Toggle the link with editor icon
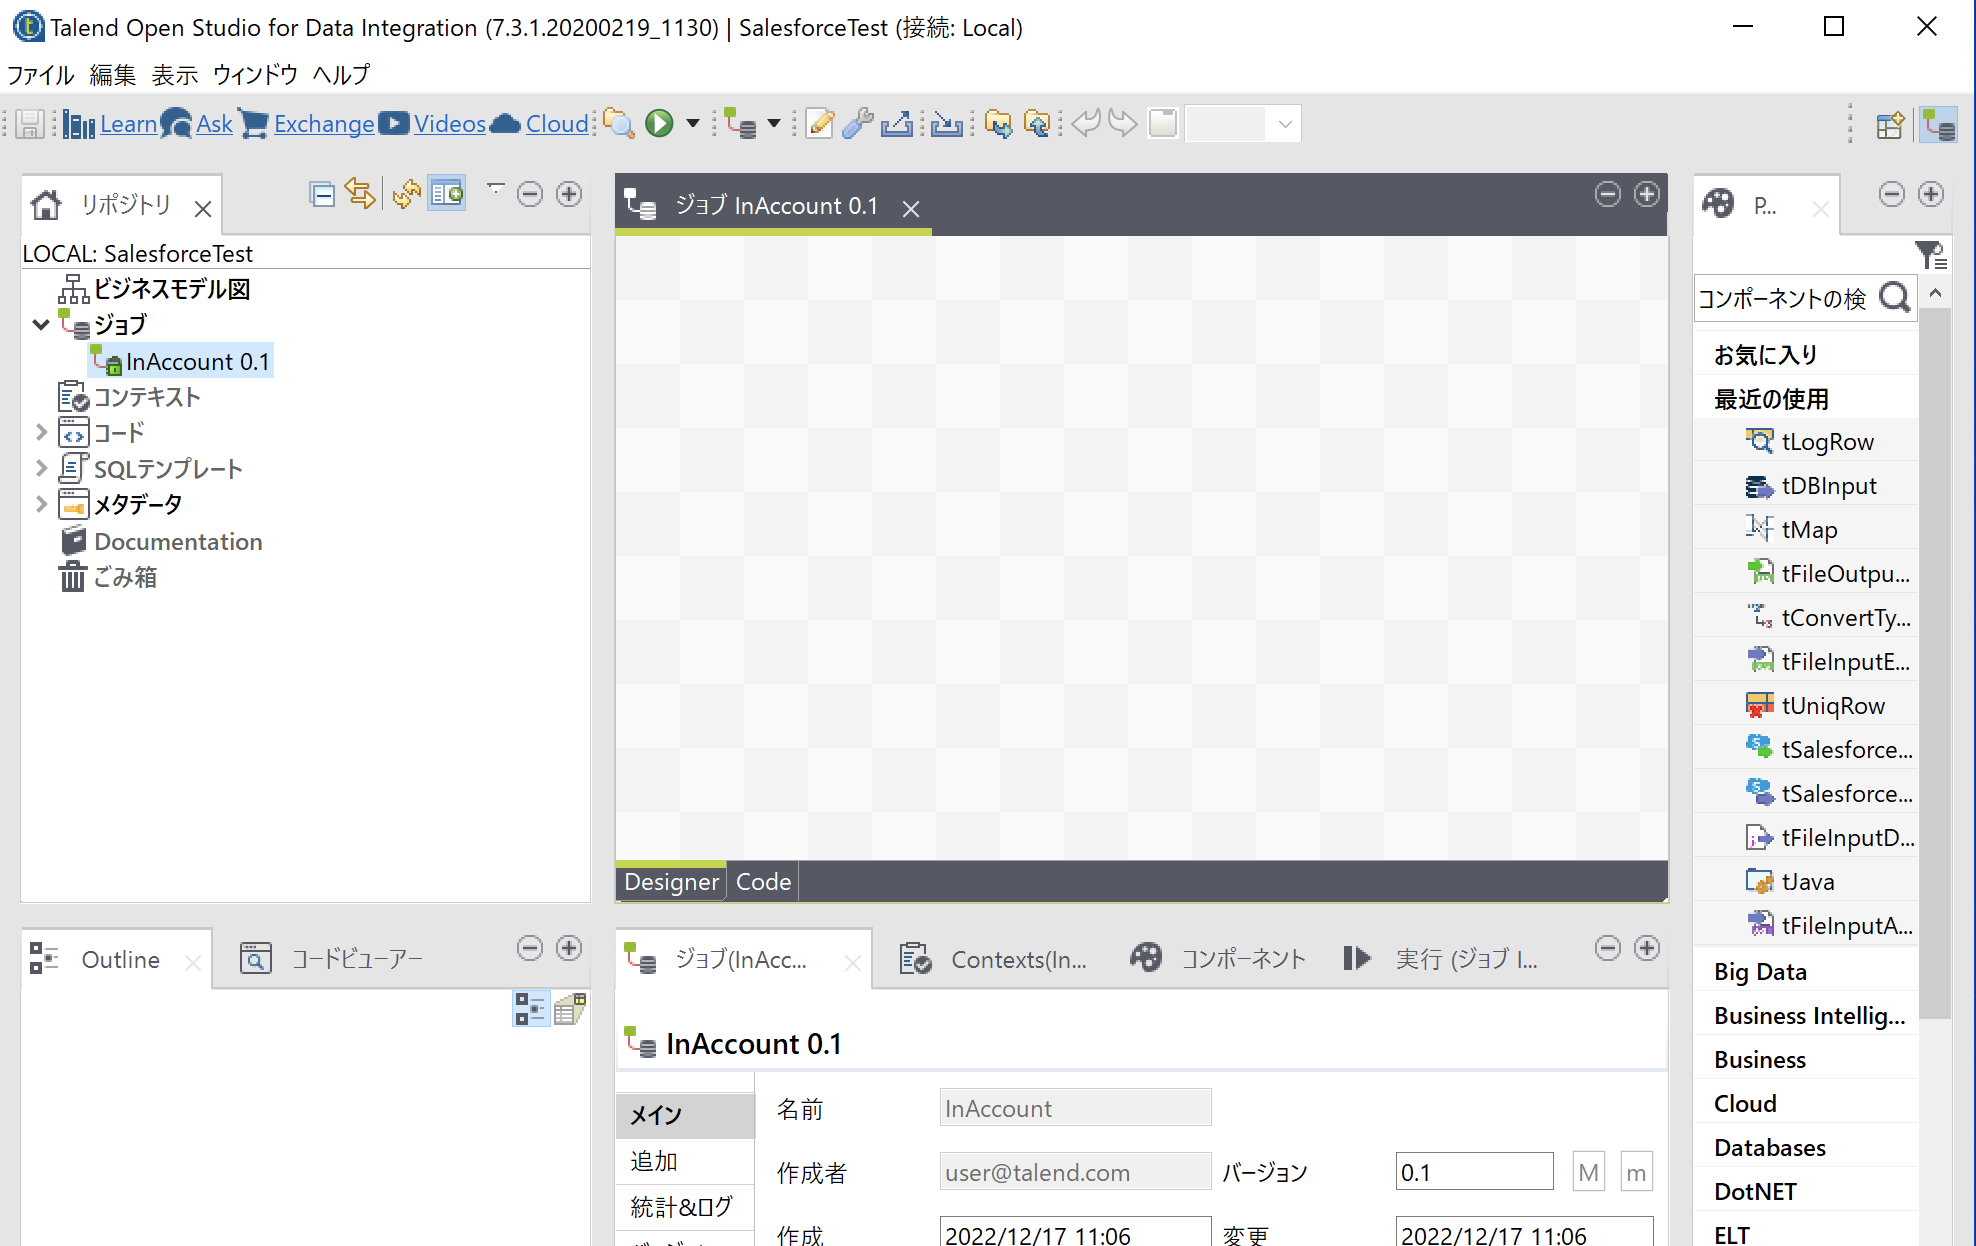 click(x=361, y=193)
